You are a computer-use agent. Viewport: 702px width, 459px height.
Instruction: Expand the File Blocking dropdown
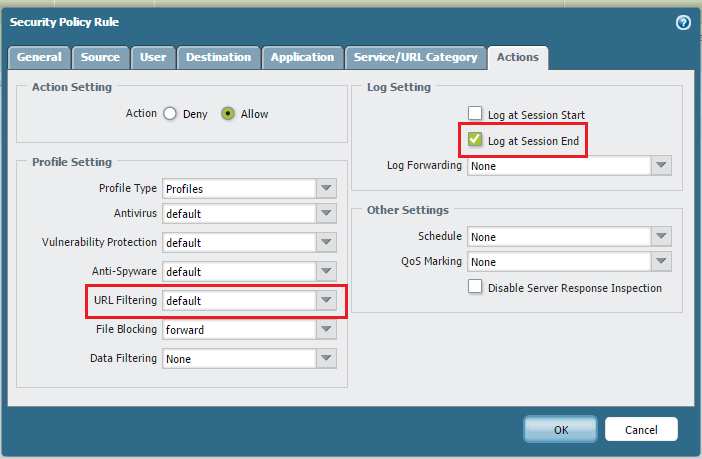coord(327,329)
